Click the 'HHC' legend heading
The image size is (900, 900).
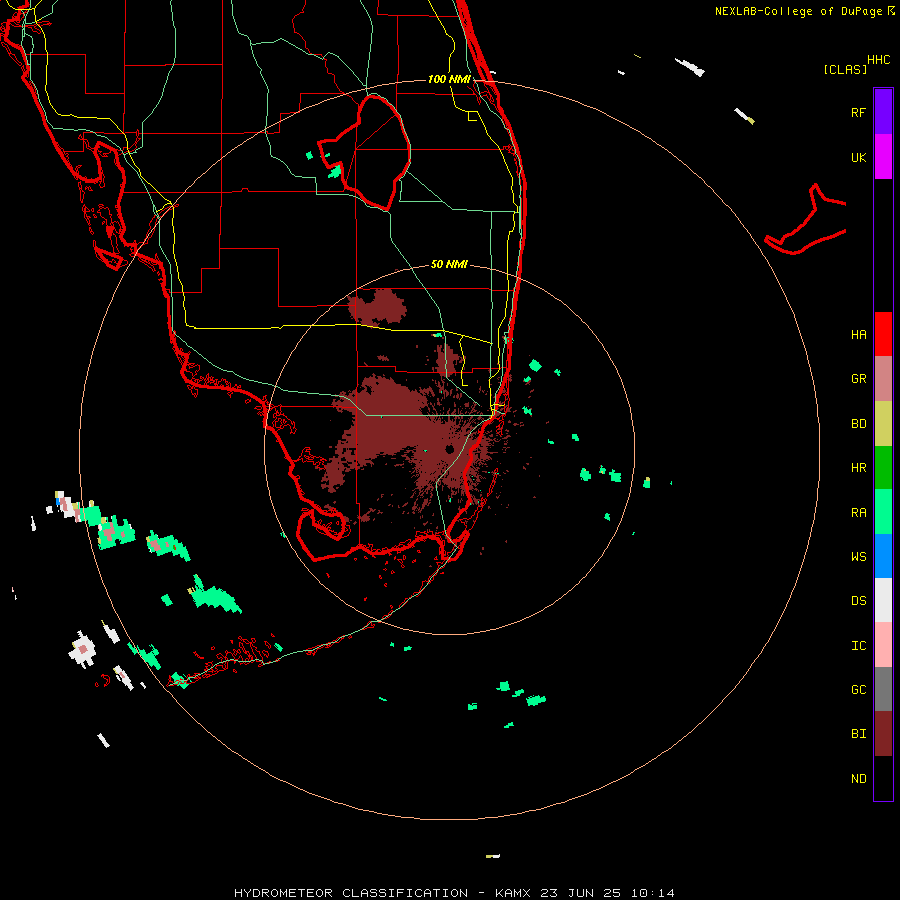[879, 60]
